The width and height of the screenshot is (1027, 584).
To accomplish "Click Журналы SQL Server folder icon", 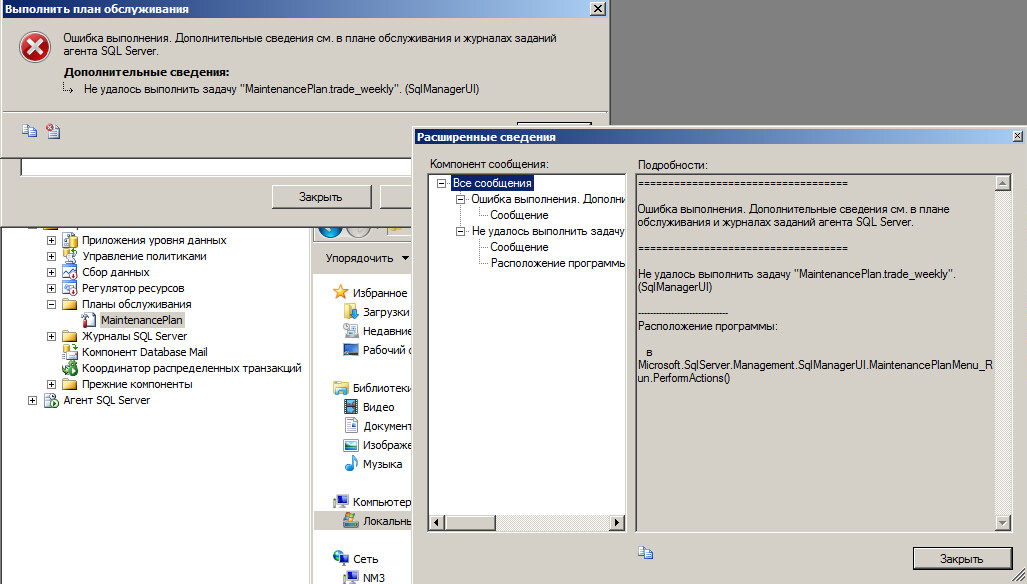I will click(69, 337).
